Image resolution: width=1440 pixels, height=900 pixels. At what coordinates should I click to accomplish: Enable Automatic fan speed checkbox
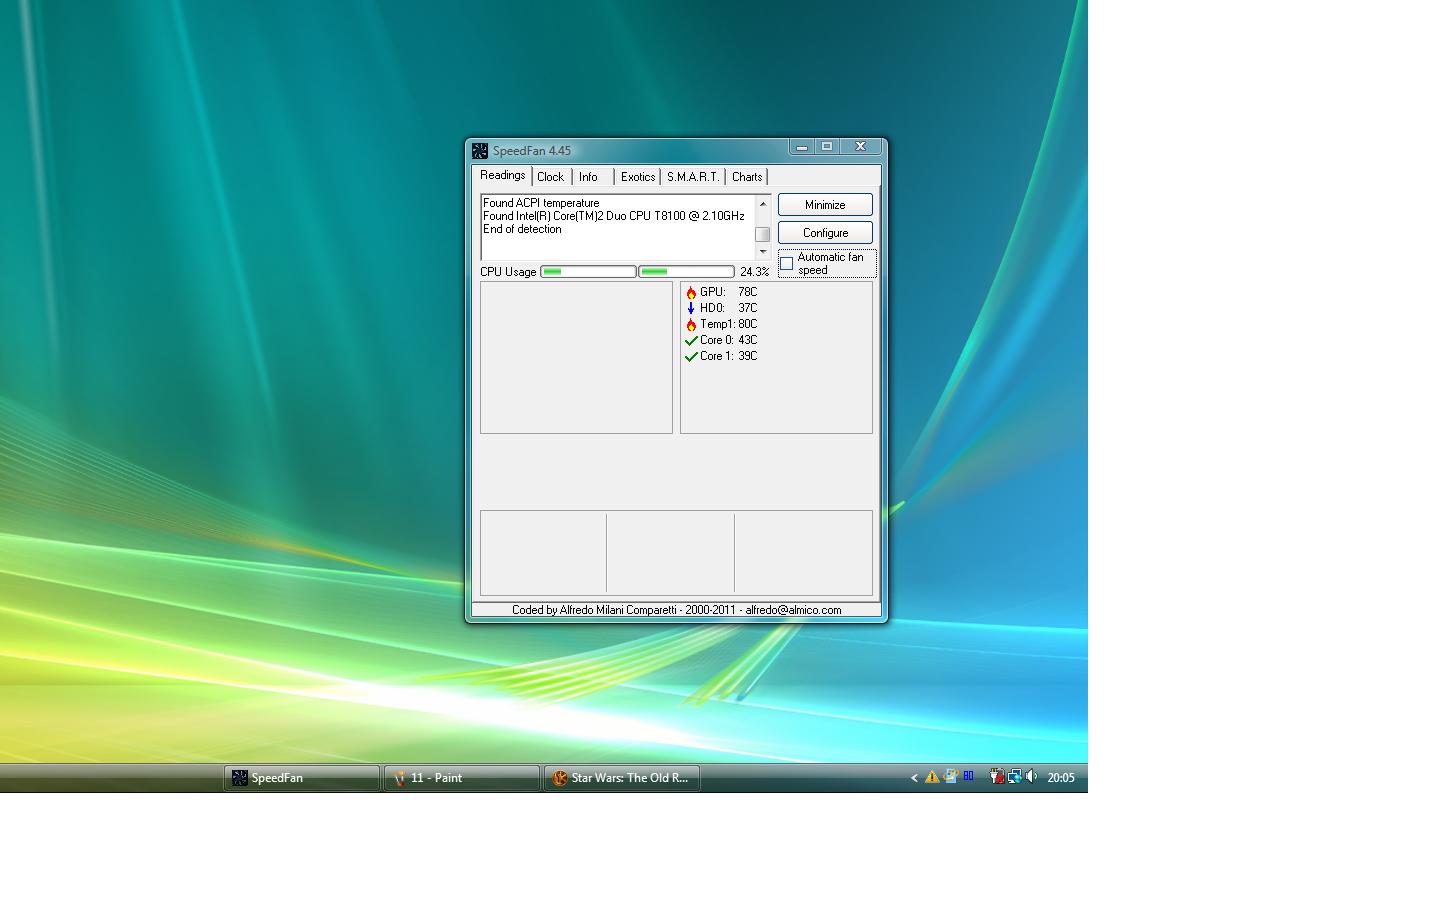(787, 264)
